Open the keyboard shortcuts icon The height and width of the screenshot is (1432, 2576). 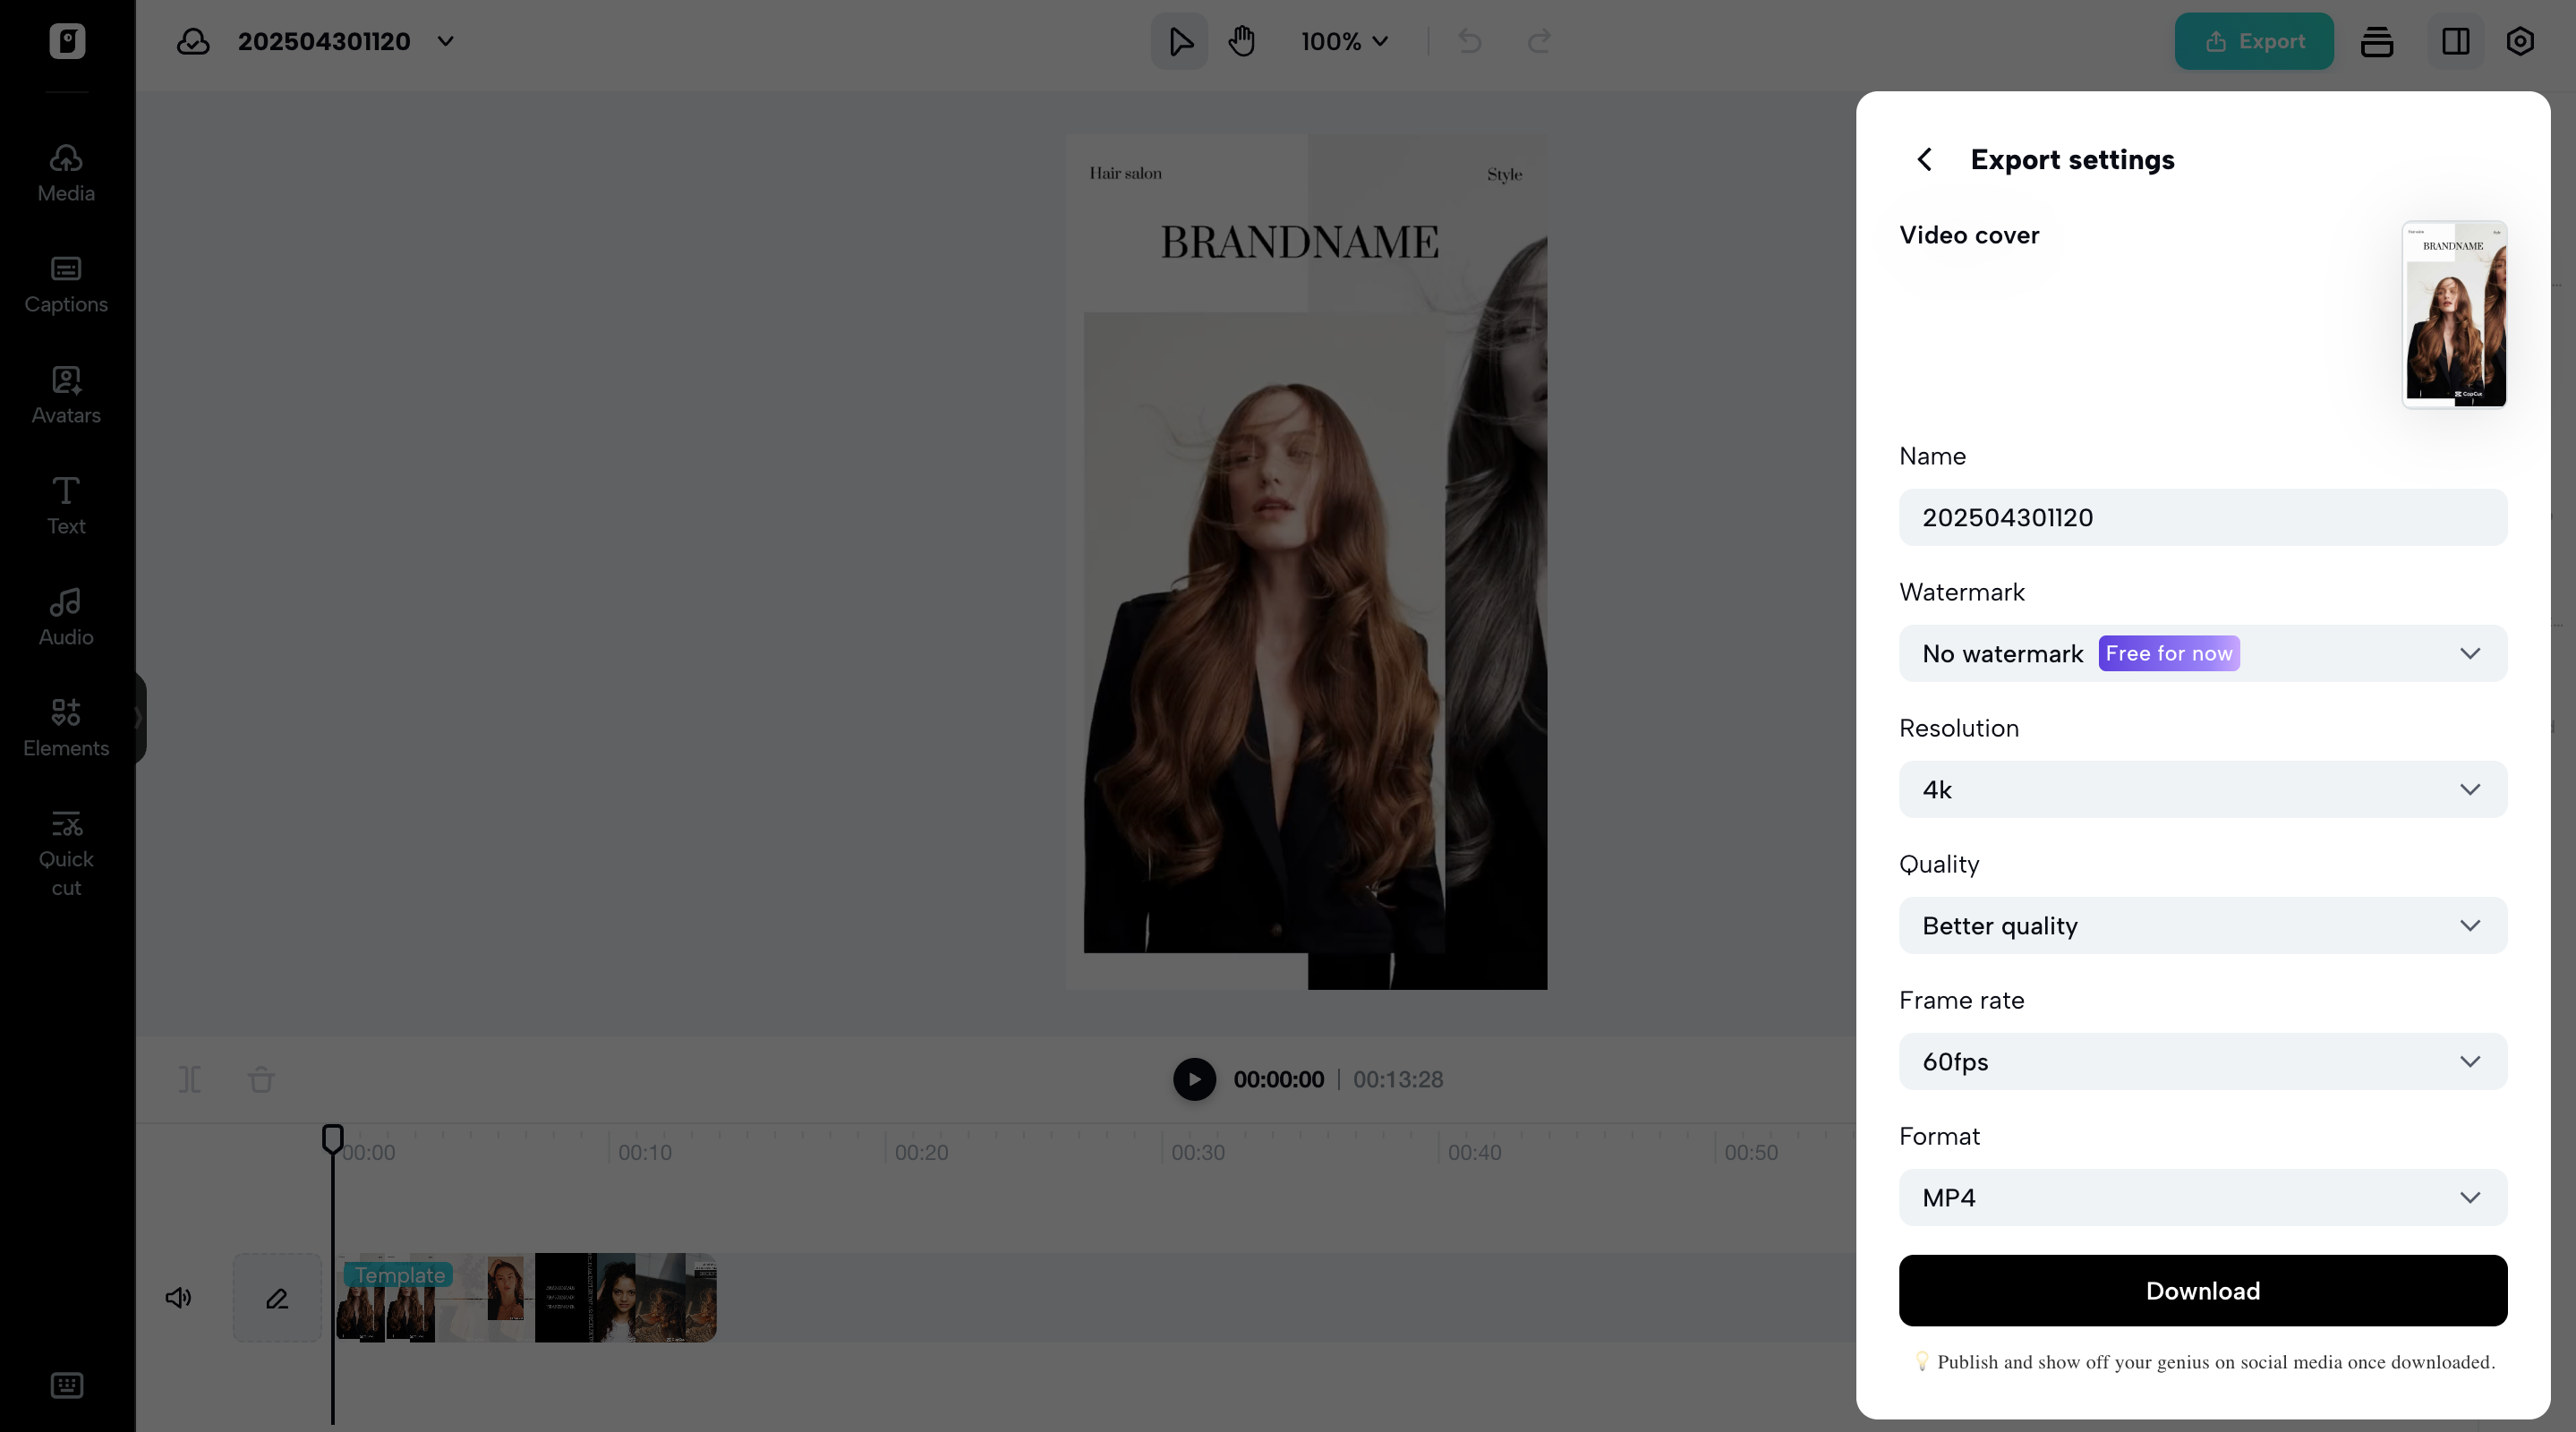[66, 1385]
